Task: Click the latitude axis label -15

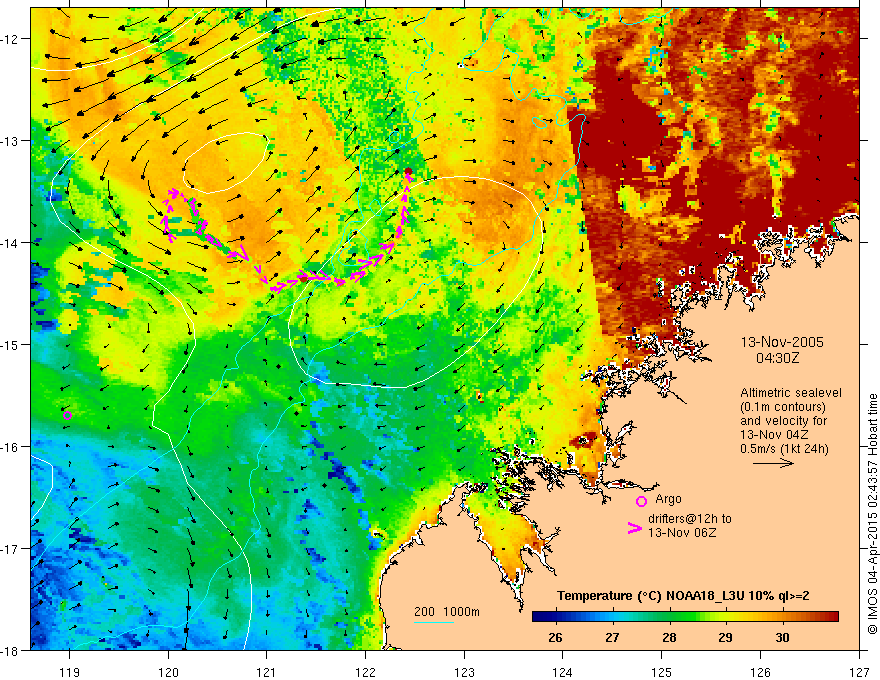Action: click(x=11, y=345)
